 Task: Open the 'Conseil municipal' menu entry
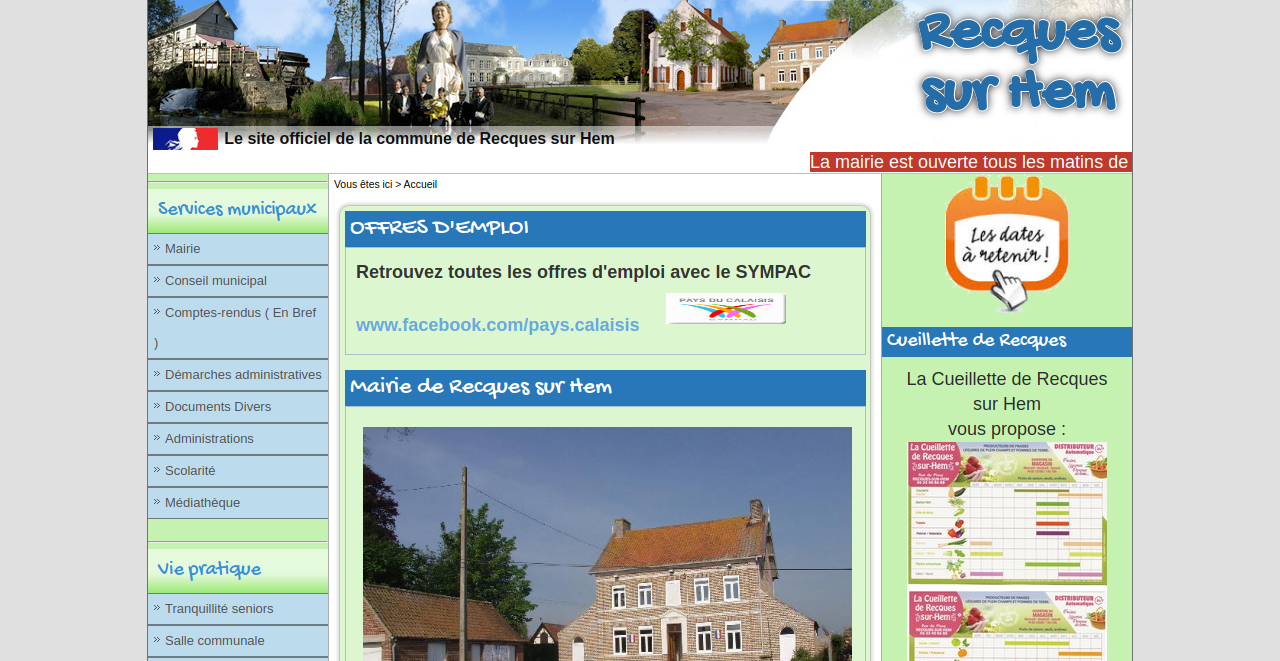pos(216,280)
